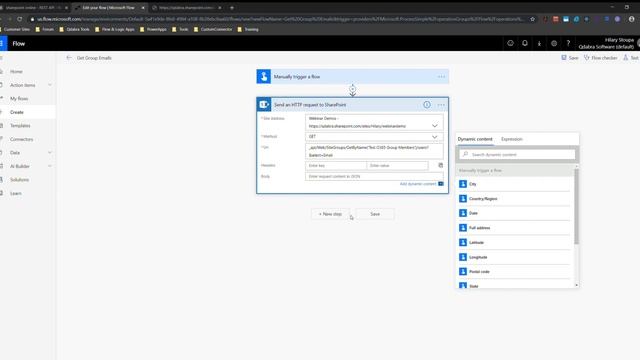Click the Headers Enter key field
Viewport: 640px width, 360px height.
336,165
